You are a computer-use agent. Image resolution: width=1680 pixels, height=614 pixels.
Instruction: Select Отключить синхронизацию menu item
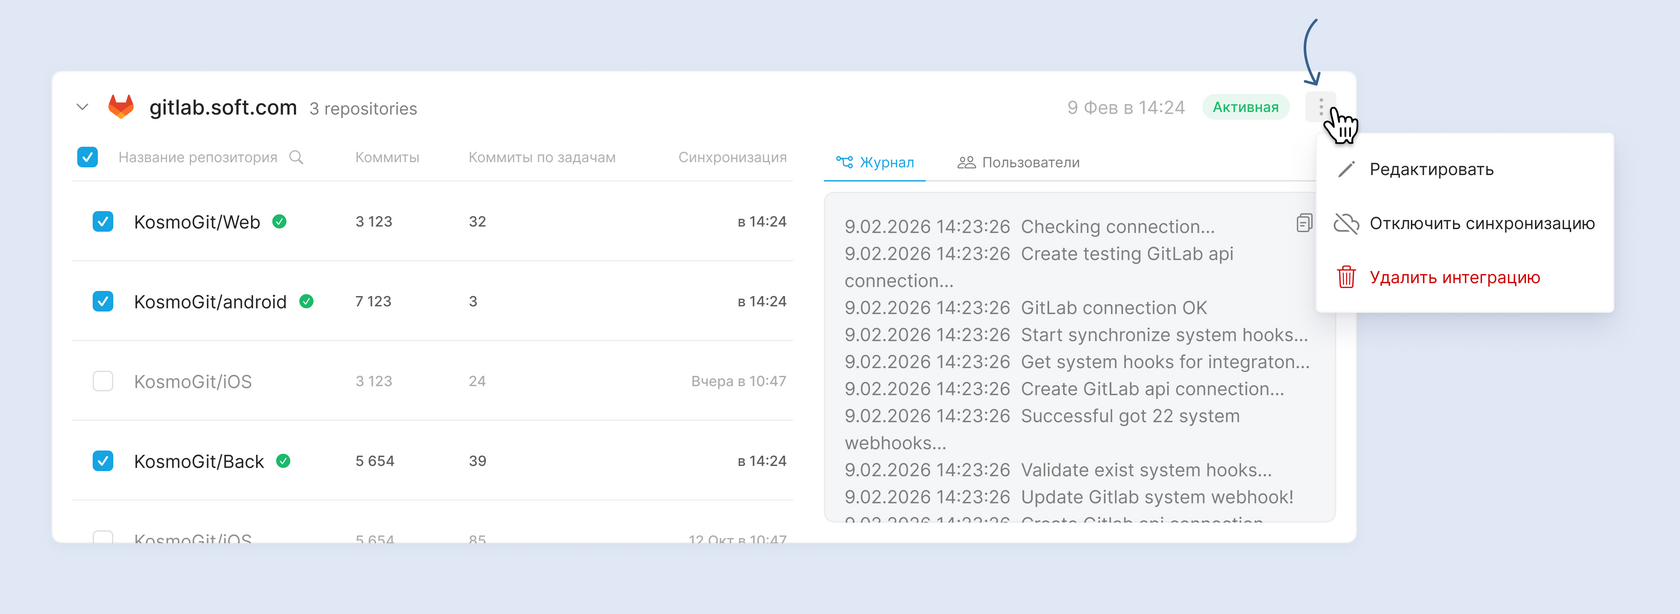coord(1481,223)
